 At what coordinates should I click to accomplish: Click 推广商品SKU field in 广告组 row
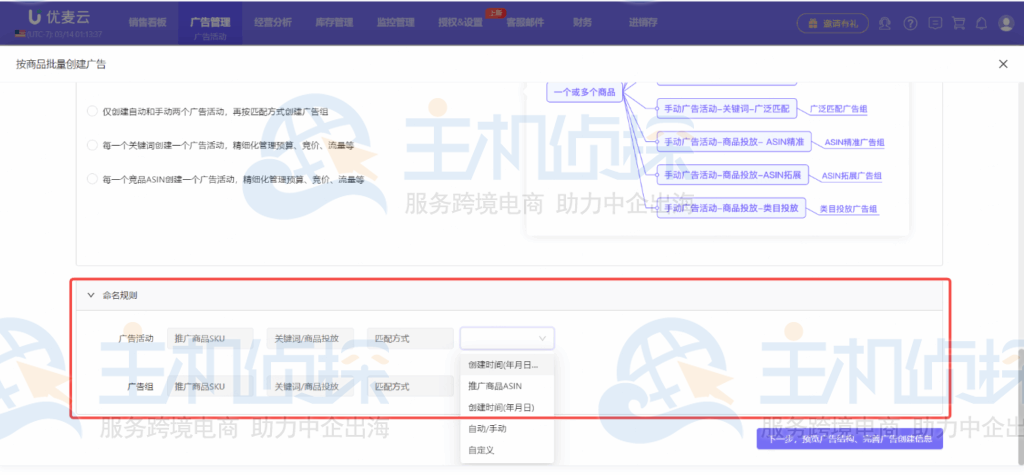[210, 386]
